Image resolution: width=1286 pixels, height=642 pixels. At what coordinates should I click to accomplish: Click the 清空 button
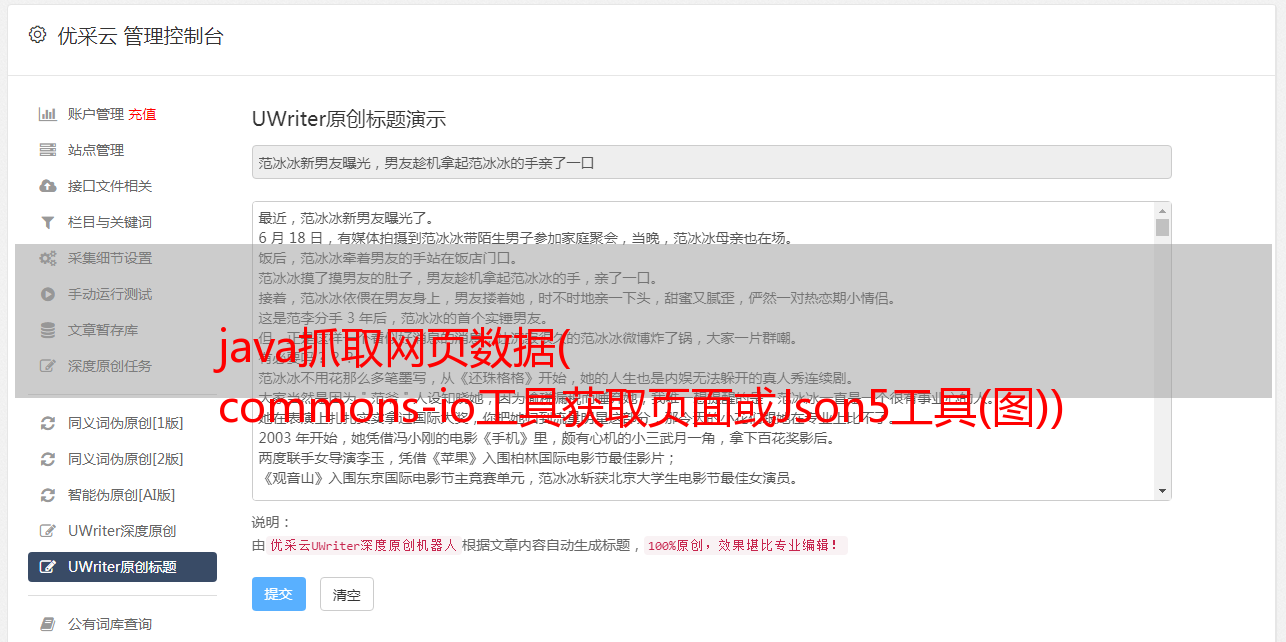pos(346,594)
